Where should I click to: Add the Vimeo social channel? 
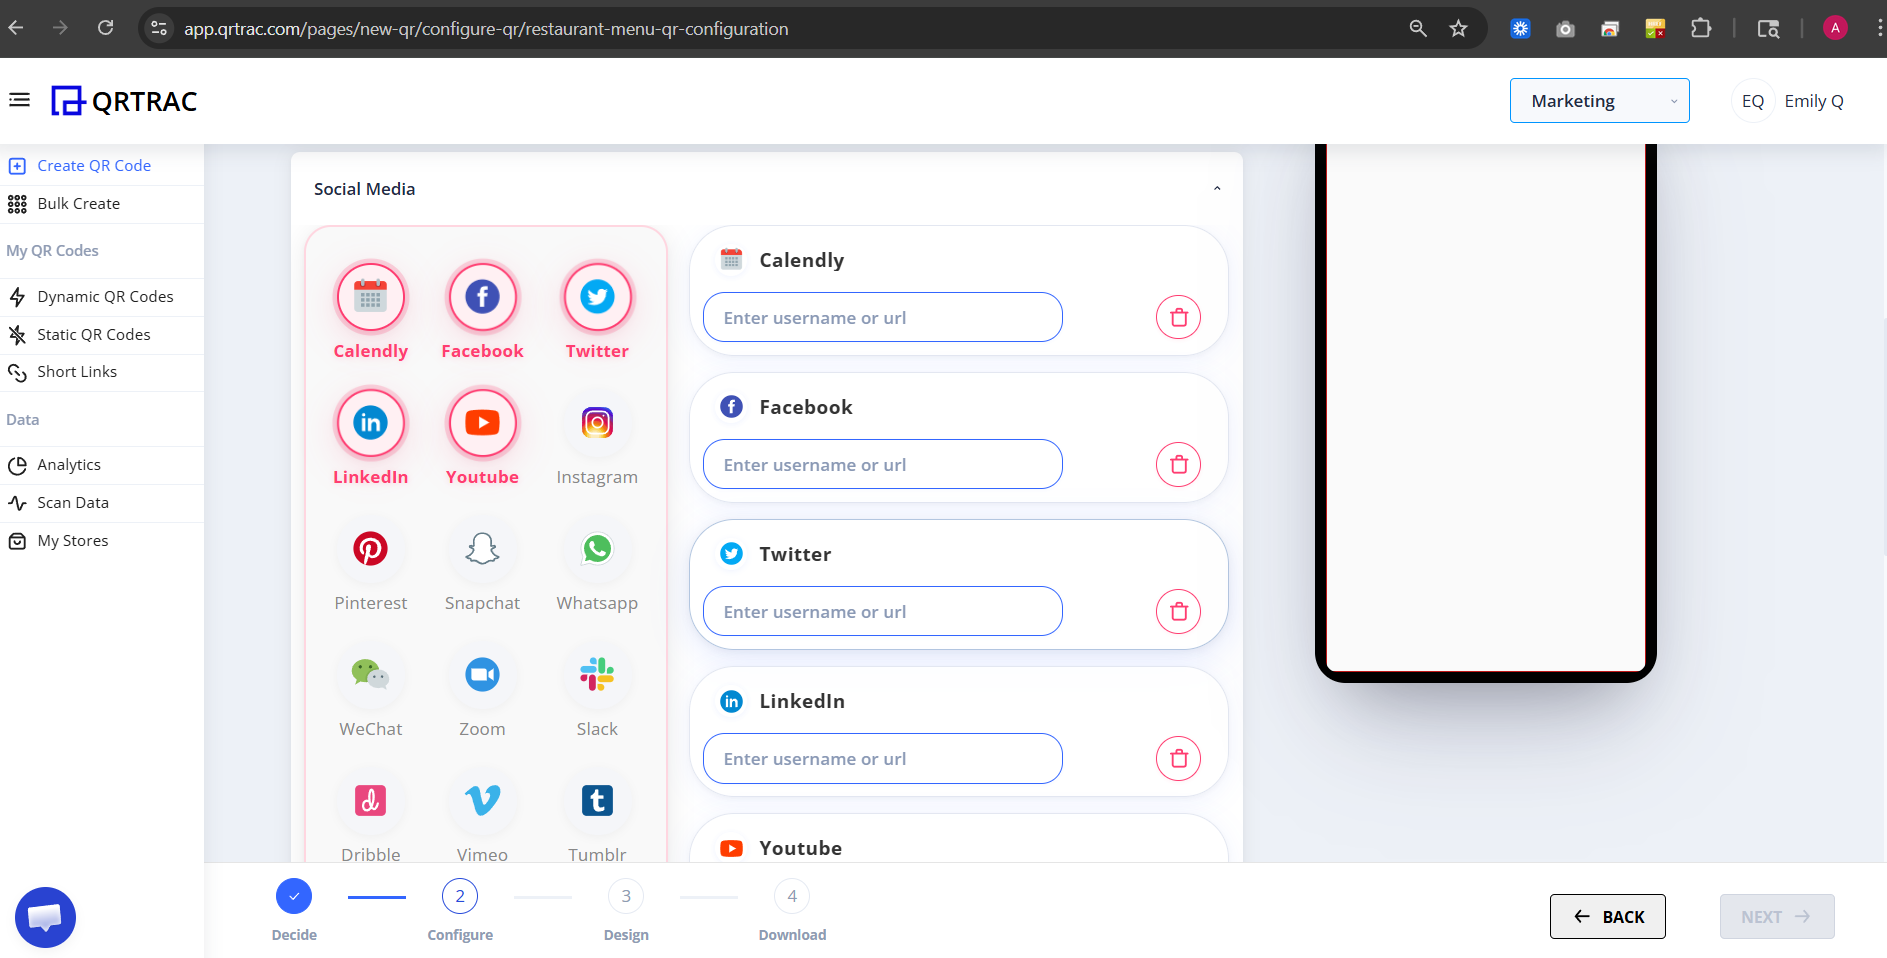(x=482, y=800)
